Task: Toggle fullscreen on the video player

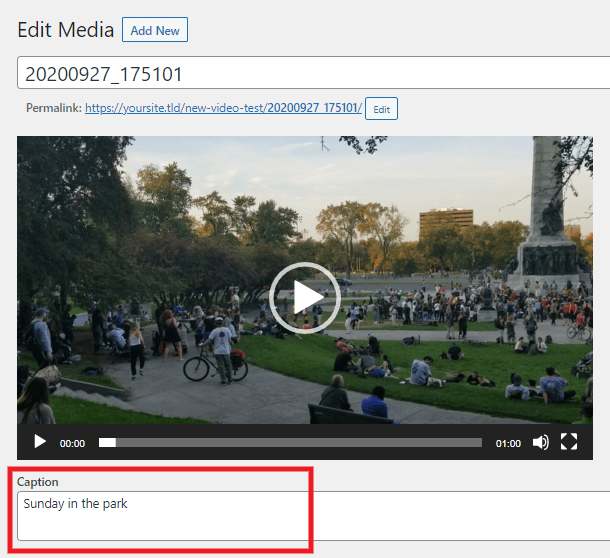Action: coord(569,442)
